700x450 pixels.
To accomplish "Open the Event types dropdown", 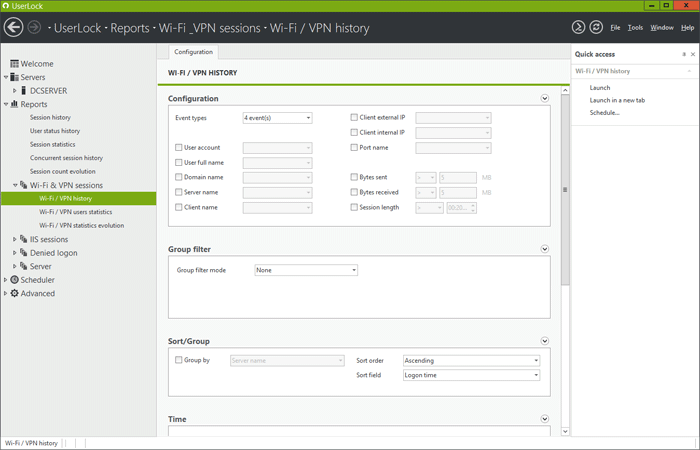I will pos(277,118).
